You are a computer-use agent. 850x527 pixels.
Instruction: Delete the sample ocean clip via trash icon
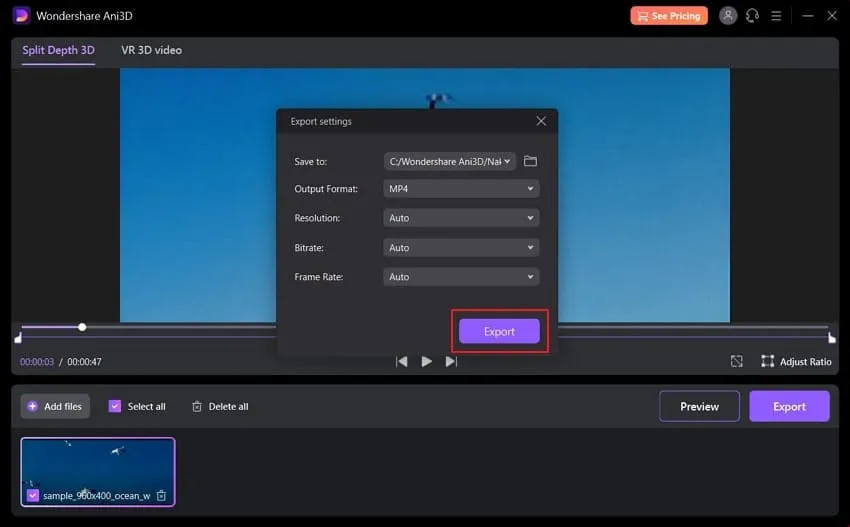[x=162, y=495]
